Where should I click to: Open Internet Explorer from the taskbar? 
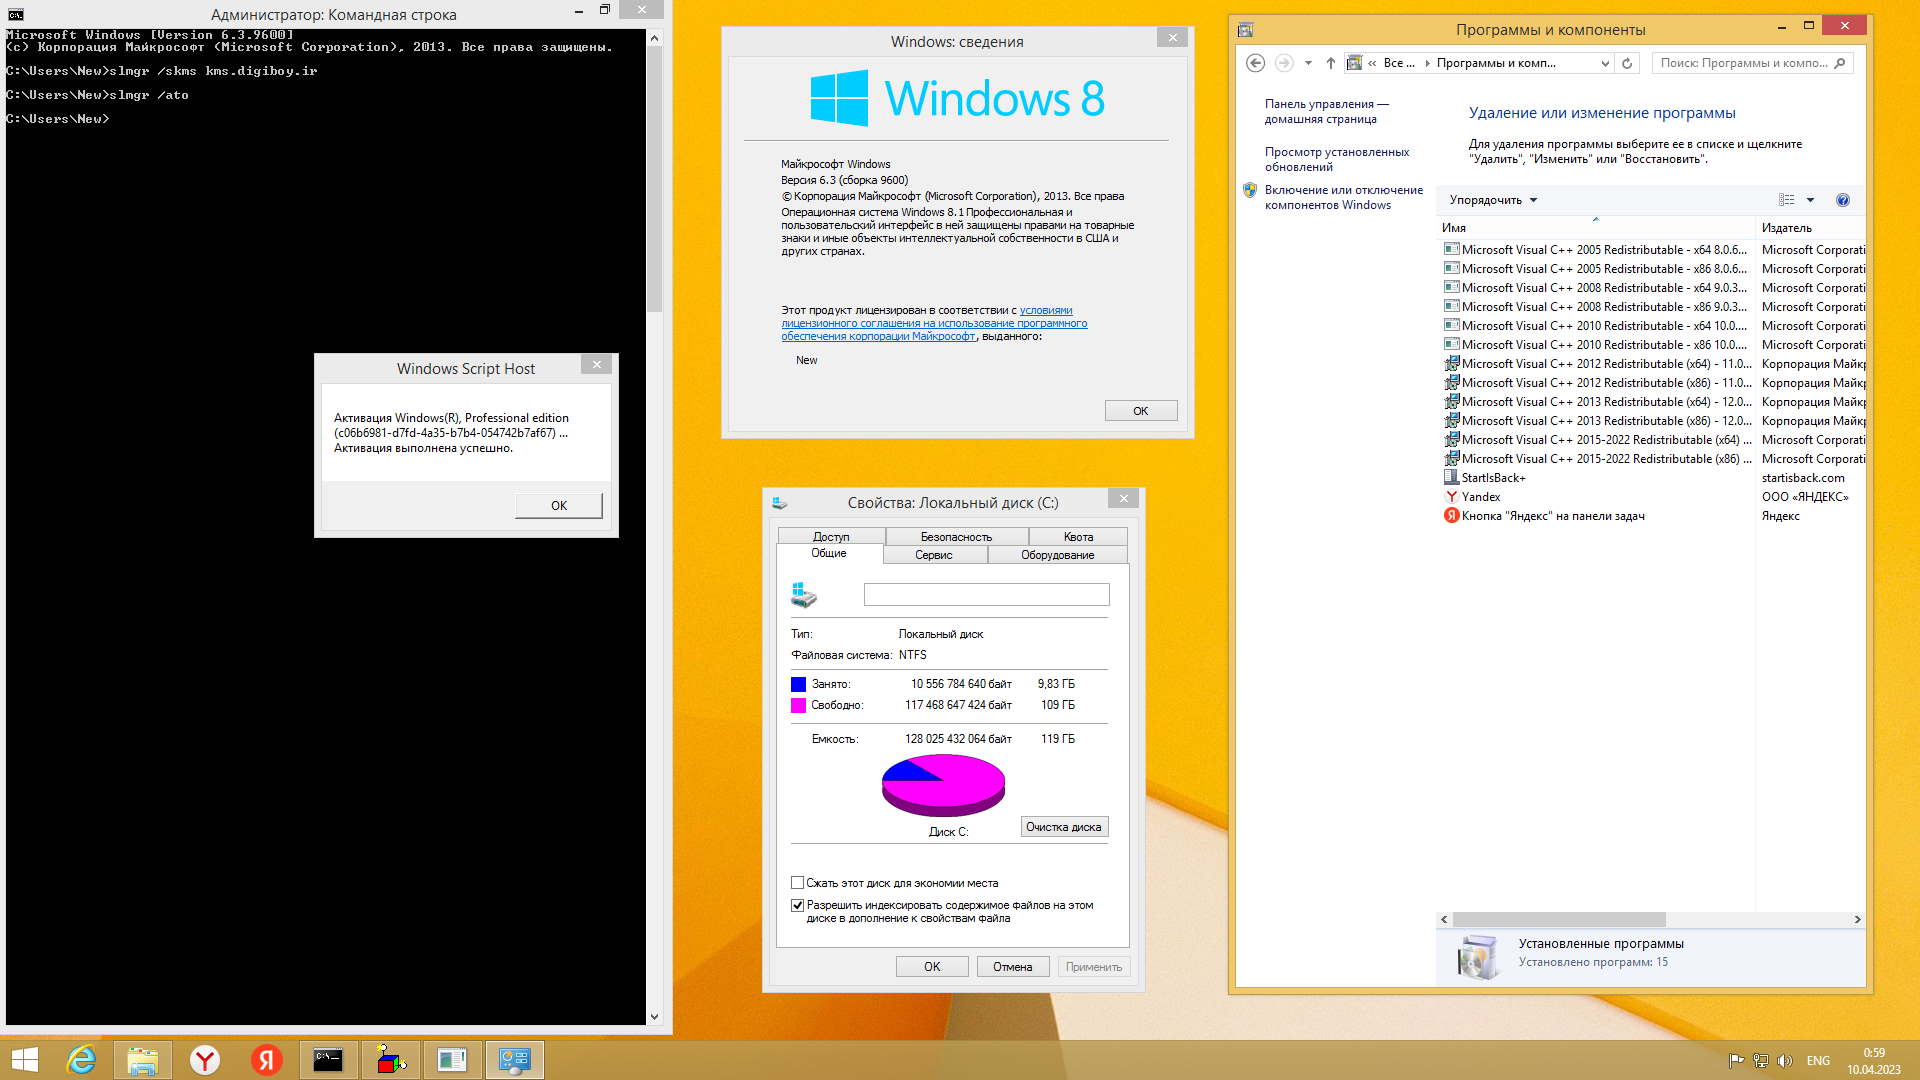coord(81,1060)
